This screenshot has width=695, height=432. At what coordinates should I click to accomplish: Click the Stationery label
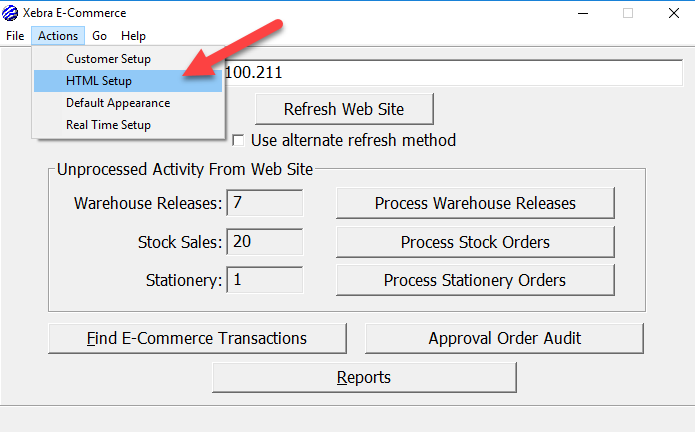point(184,280)
